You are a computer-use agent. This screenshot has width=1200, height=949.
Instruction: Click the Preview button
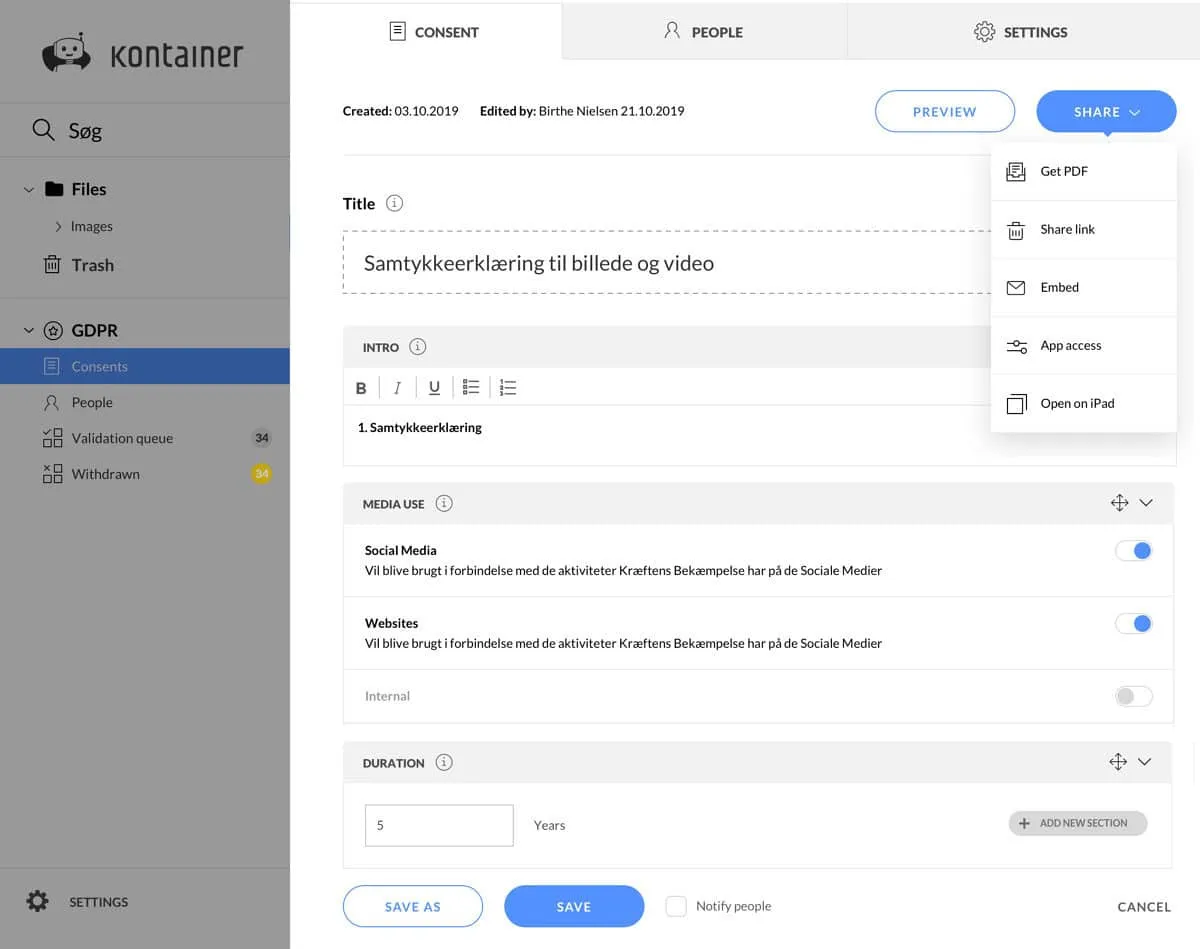coord(945,112)
